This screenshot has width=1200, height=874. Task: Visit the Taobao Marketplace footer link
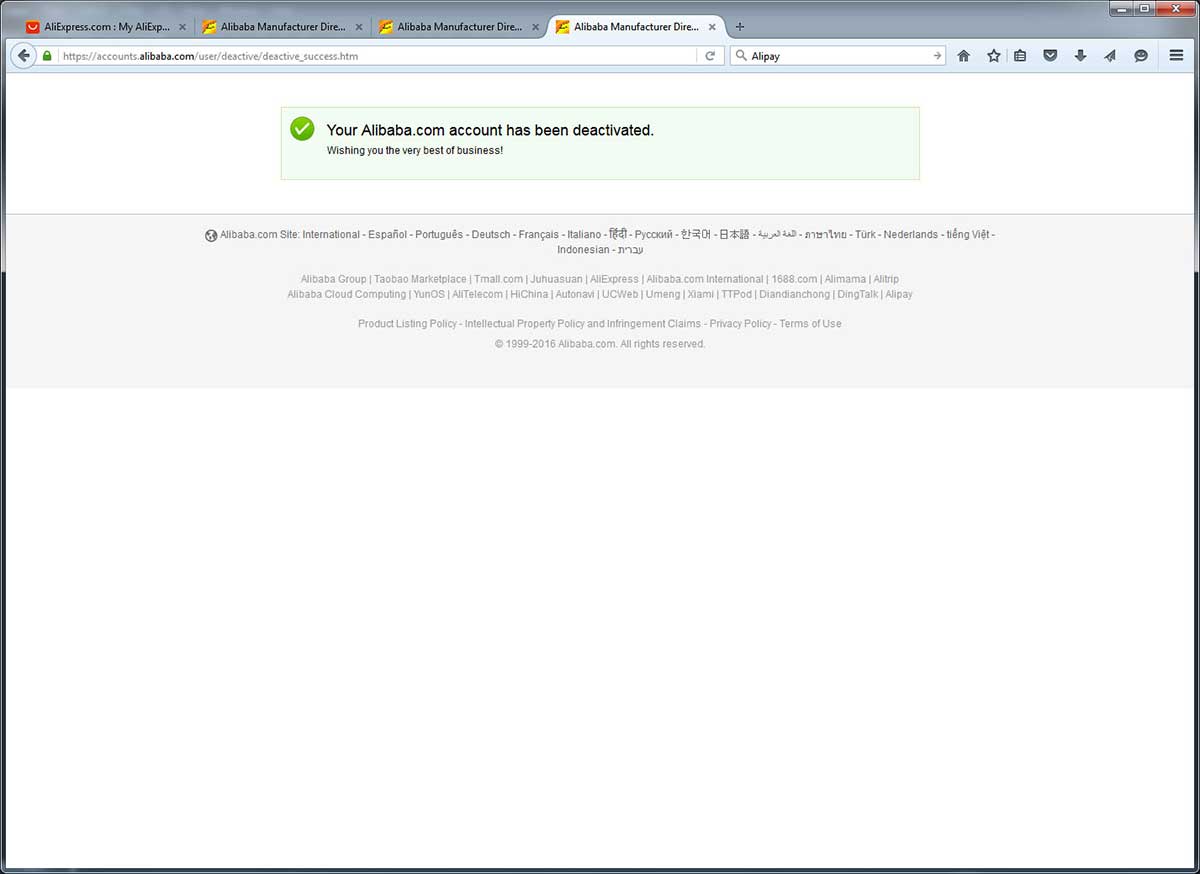[x=420, y=280]
